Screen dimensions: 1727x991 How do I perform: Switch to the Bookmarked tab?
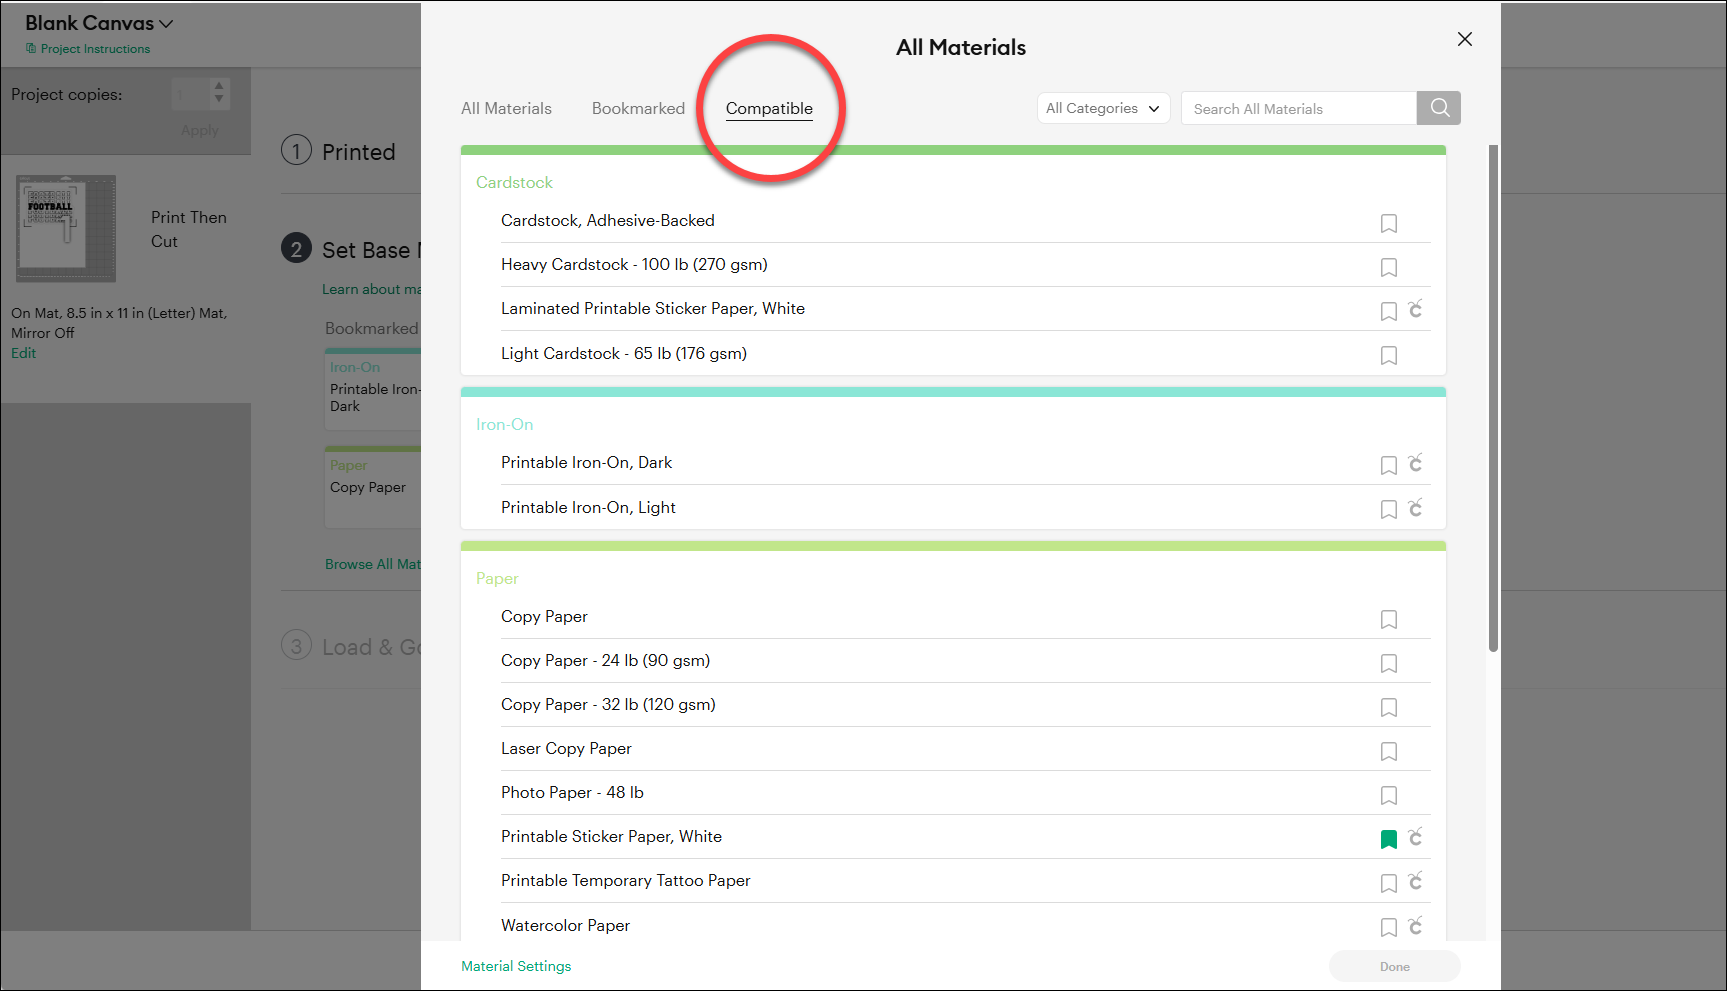tap(638, 108)
